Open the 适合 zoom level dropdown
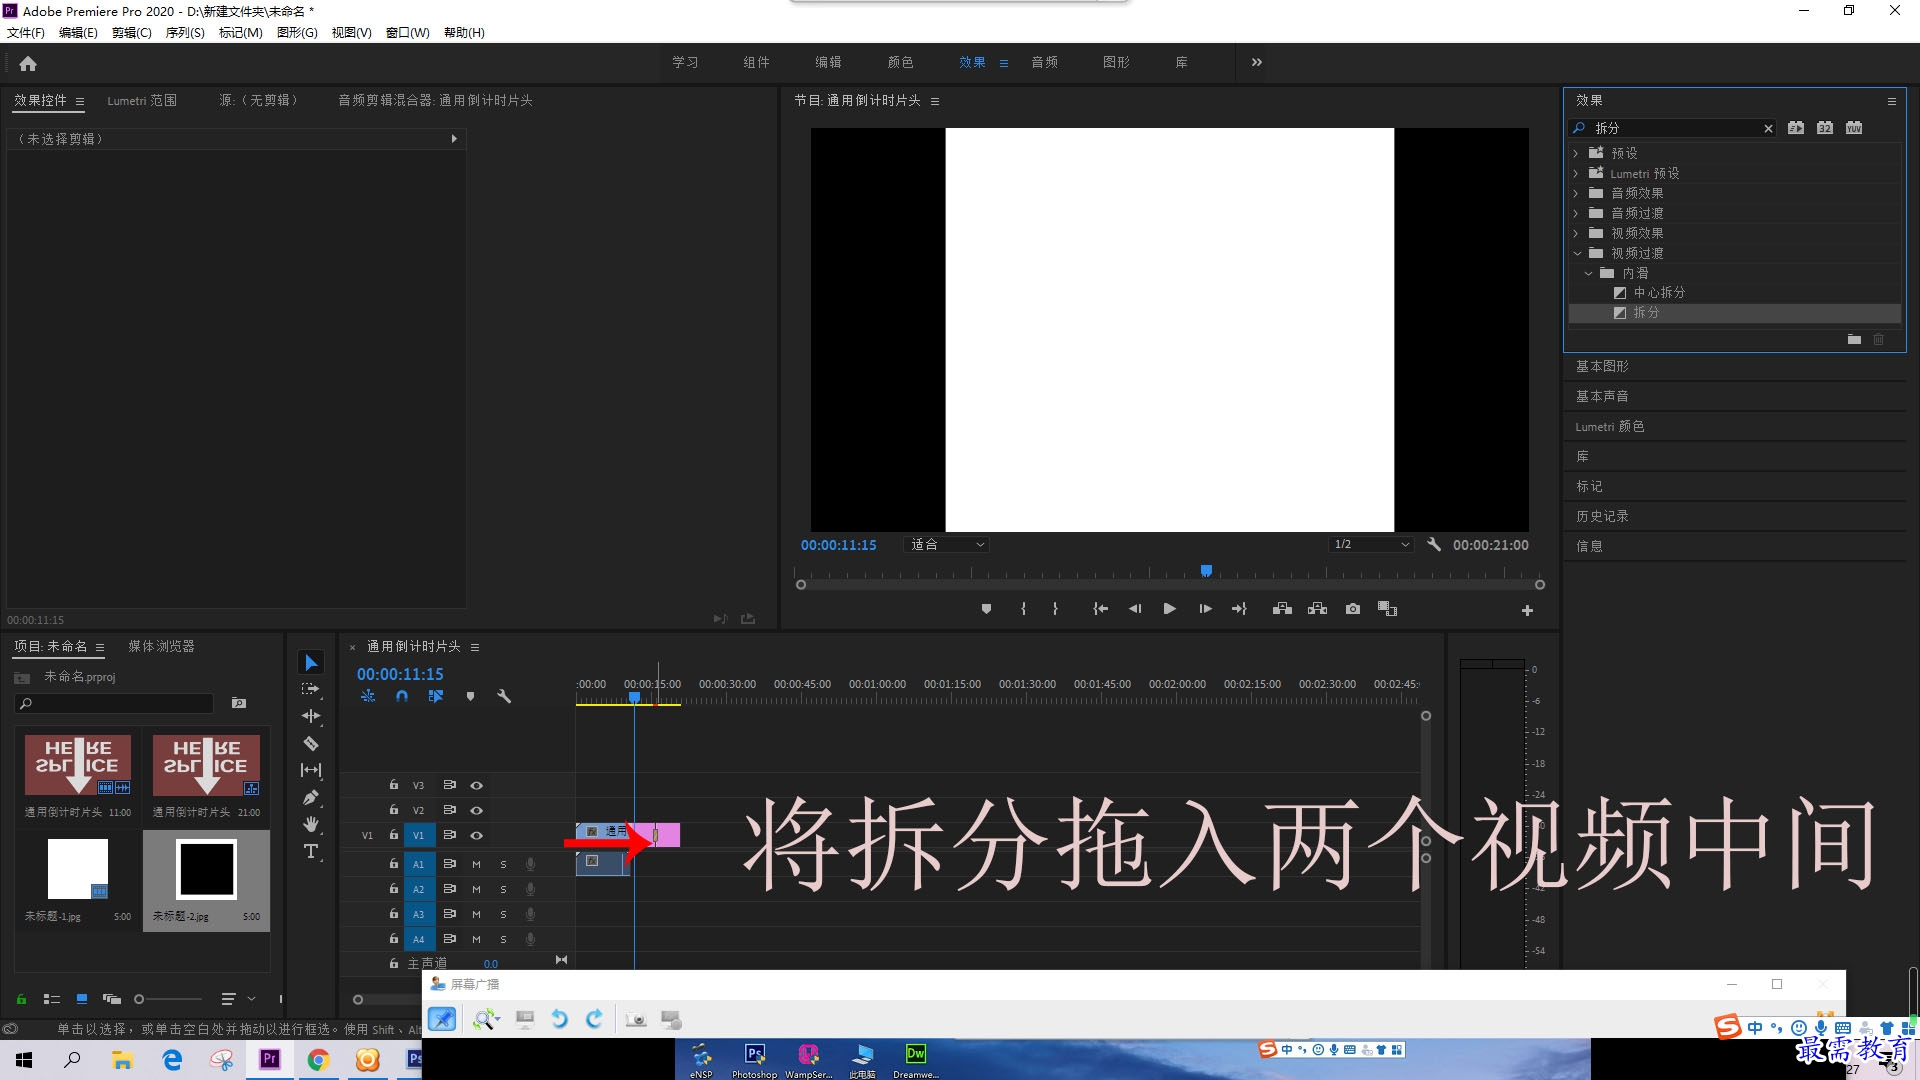The image size is (1920, 1080). point(945,544)
